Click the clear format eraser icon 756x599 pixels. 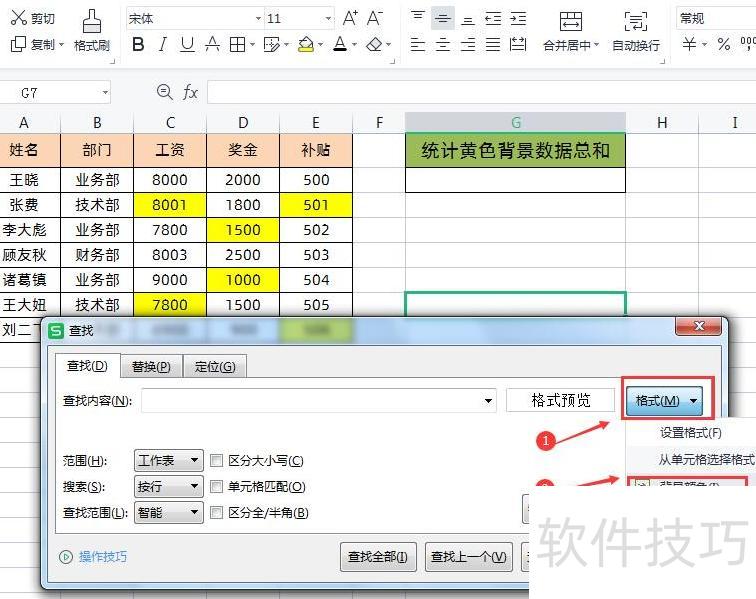coord(374,44)
